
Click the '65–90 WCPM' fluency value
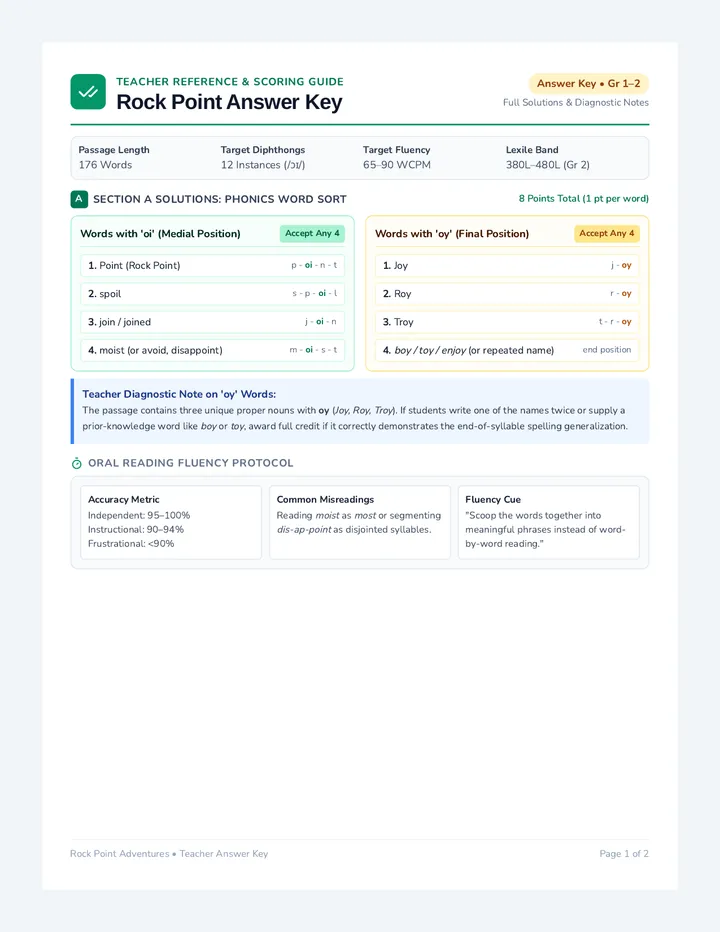pyautogui.click(x=397, y=165)
